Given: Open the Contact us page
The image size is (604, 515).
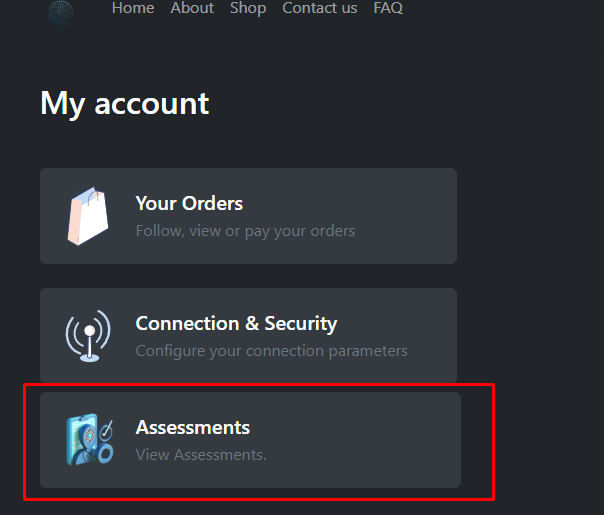Looking at the screenshot, I should [319, 8].
